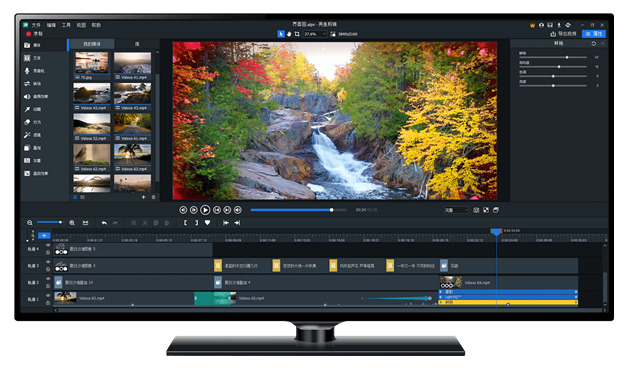631x379 pixels.
Task: Click the red record button
Action: point(29,34)
